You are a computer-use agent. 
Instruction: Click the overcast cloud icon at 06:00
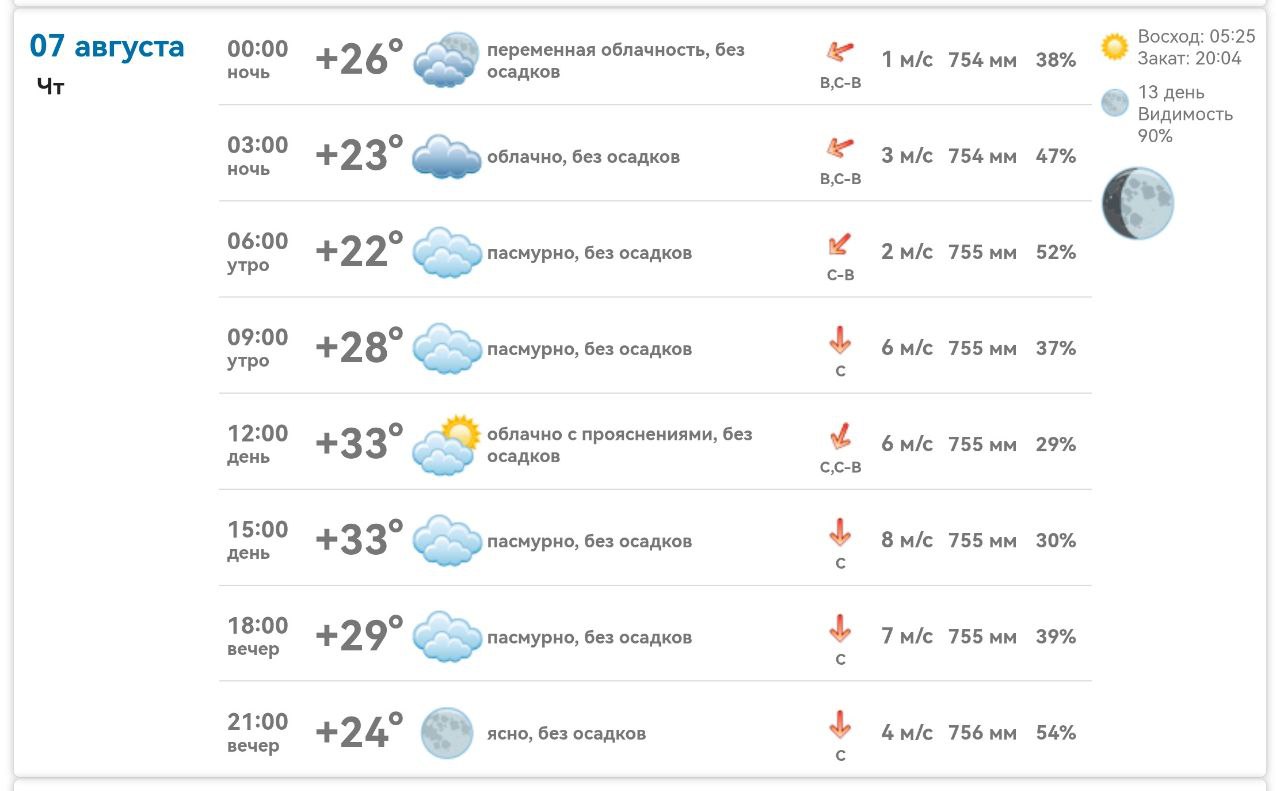tap(447, 252)
